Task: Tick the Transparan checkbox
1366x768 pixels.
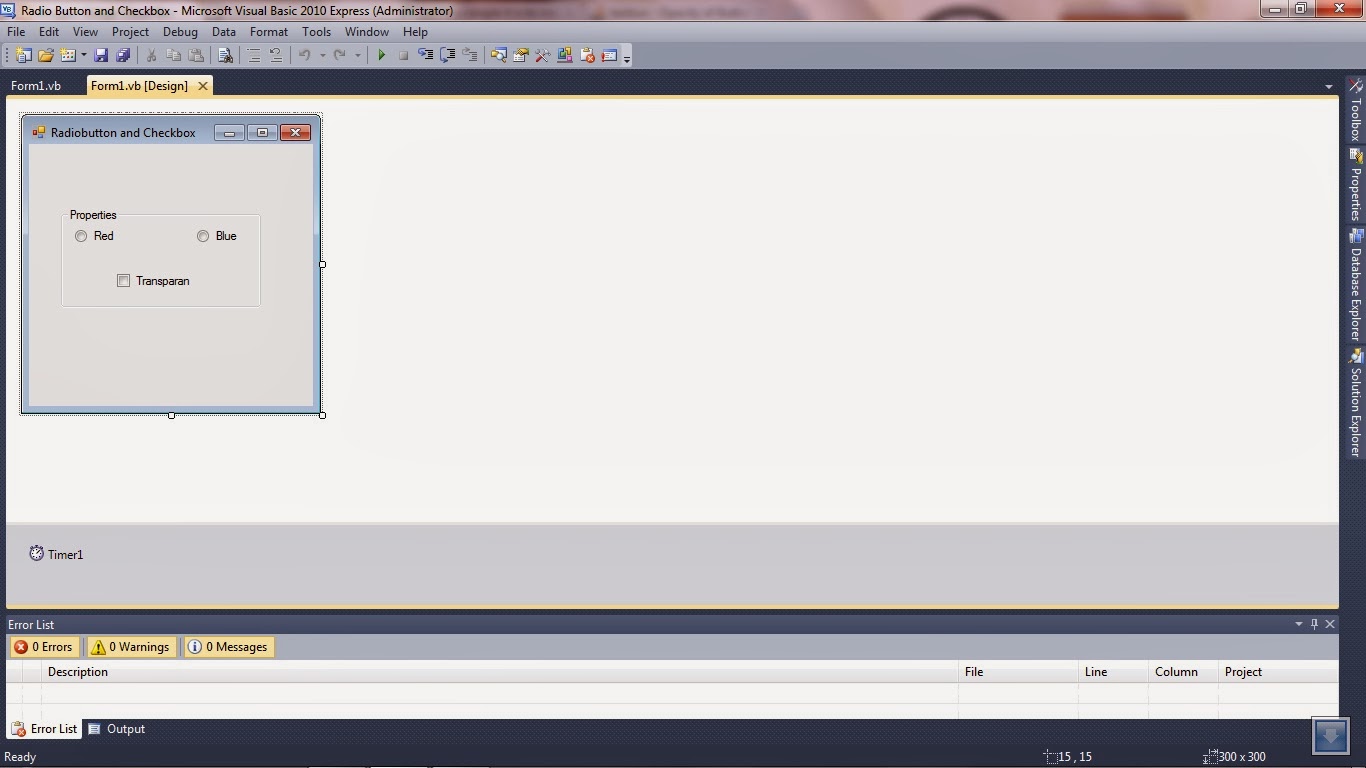Action: pyautogui.click(x=153, y=281)
